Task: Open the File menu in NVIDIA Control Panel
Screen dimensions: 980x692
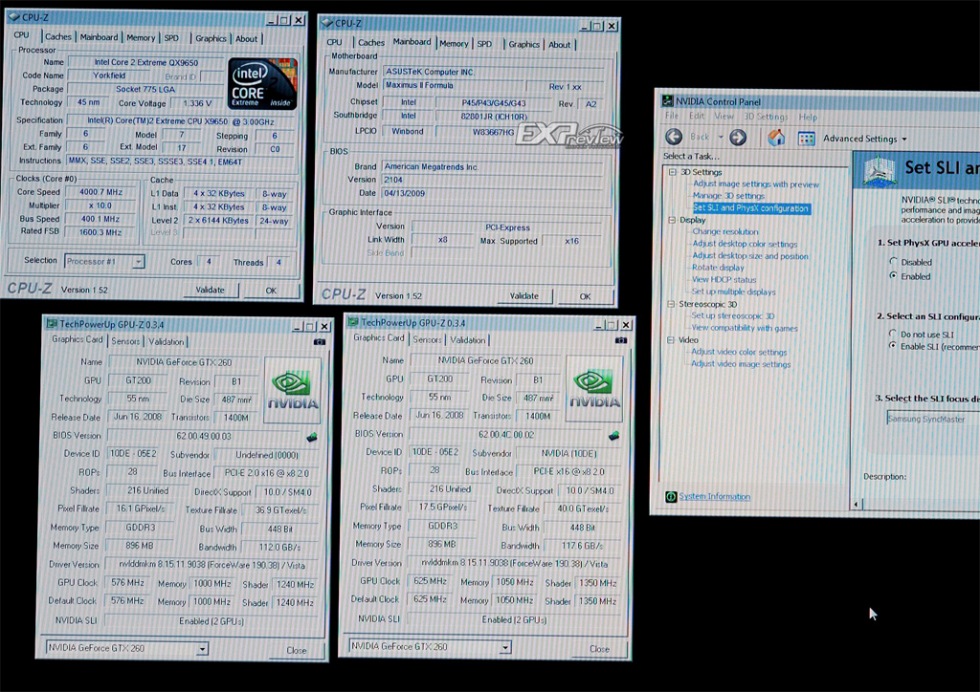Action: [x=672, y=116]
